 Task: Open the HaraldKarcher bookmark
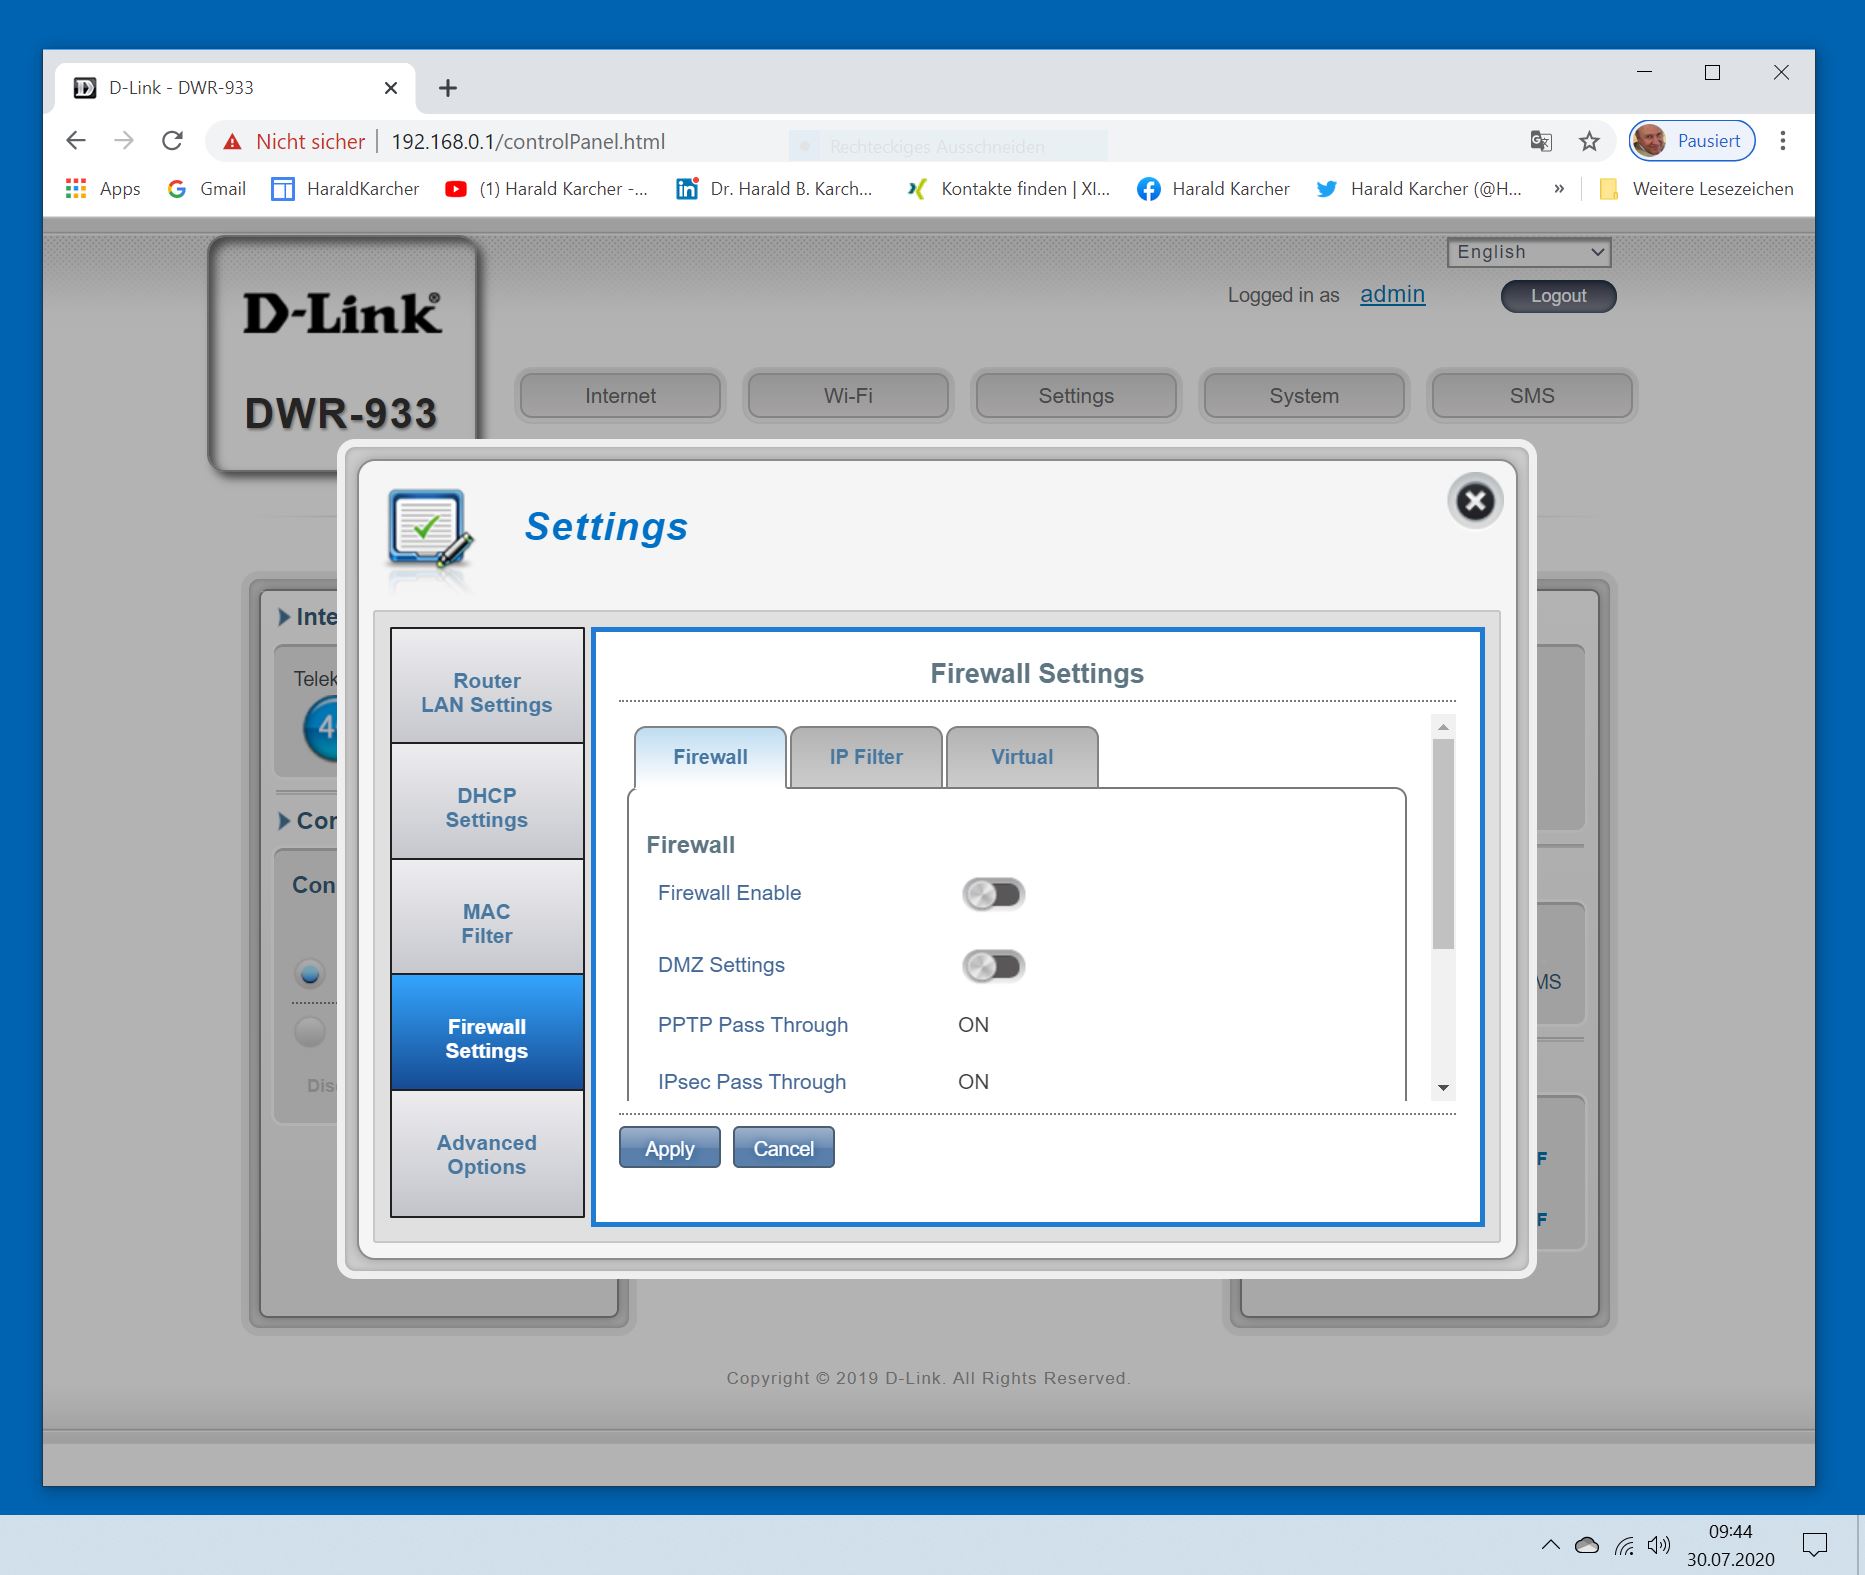[x=345, y=189]
